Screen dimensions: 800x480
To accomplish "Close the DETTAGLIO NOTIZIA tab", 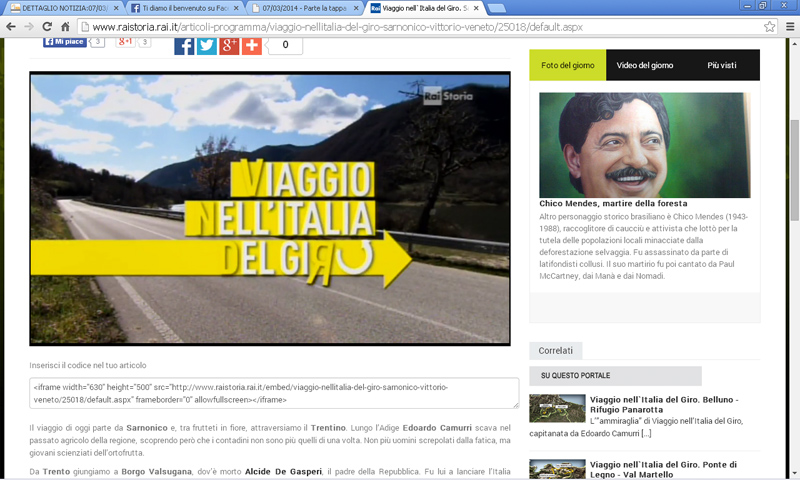I will coord(116,8).
